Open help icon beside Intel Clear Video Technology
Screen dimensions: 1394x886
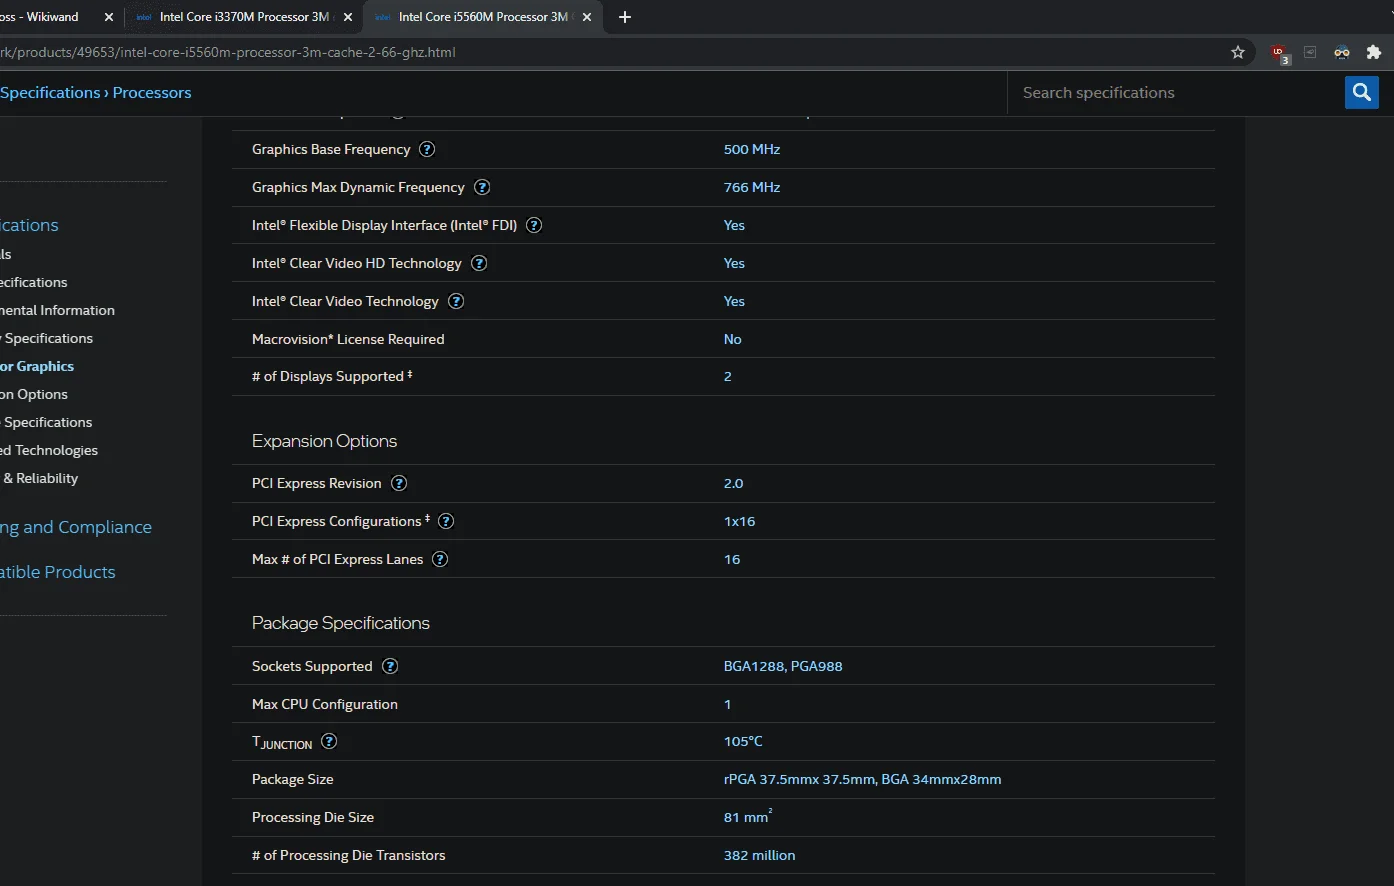tap(456, 301)
